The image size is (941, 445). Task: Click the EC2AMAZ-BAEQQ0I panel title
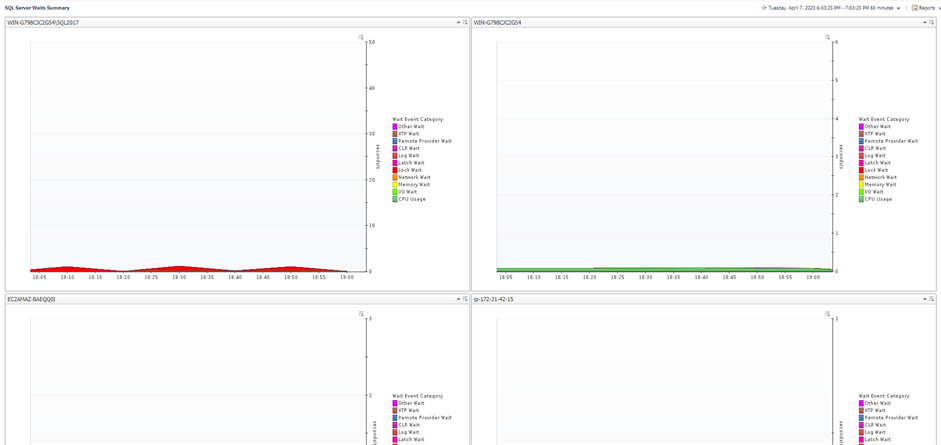(31, 299)
